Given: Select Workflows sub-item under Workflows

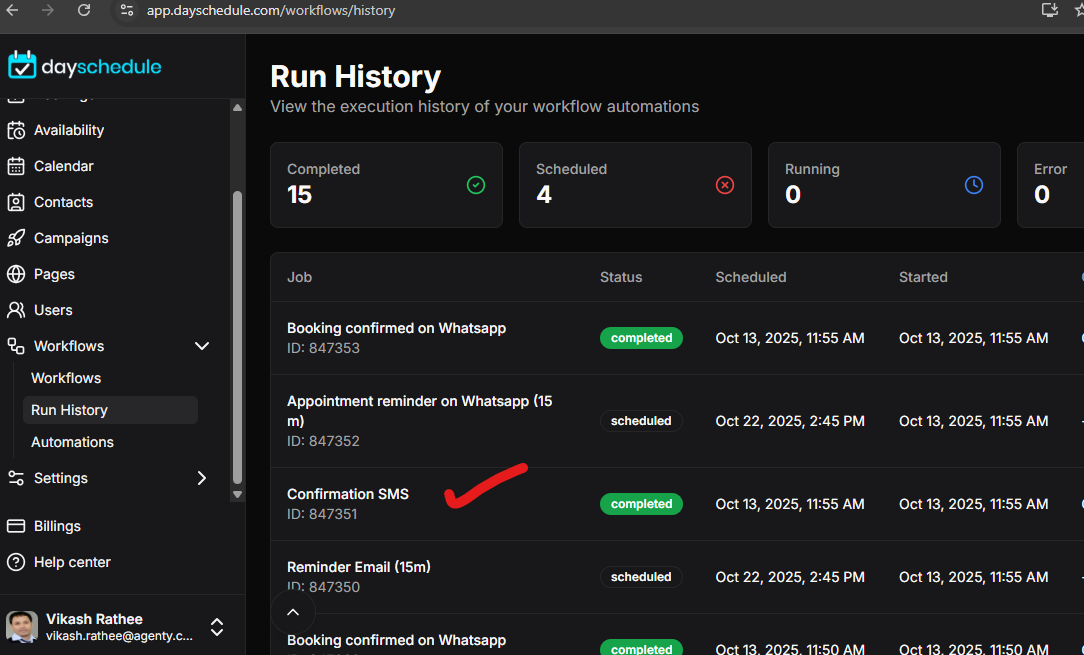Looking at the screenshot, I should point(66,378).
